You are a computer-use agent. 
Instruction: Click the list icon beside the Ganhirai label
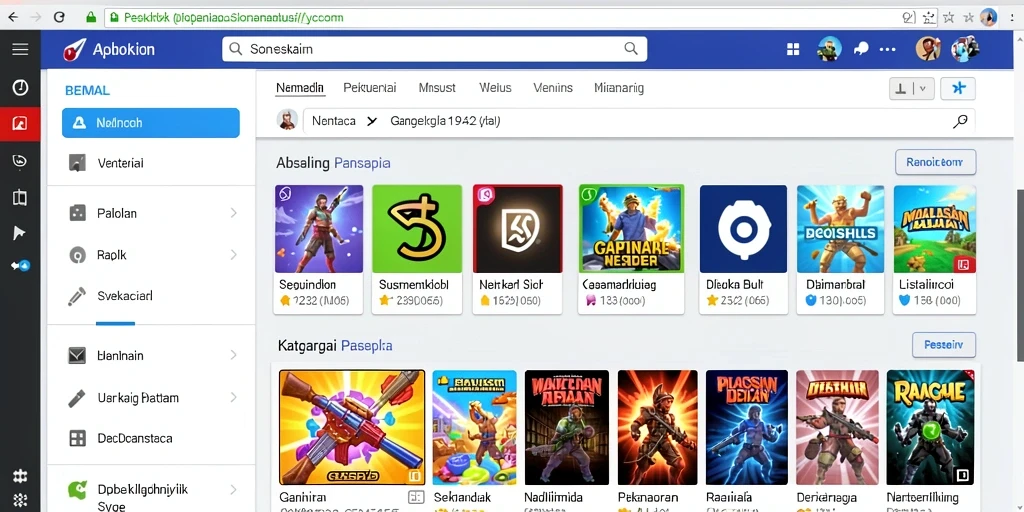tap(416, 497)
